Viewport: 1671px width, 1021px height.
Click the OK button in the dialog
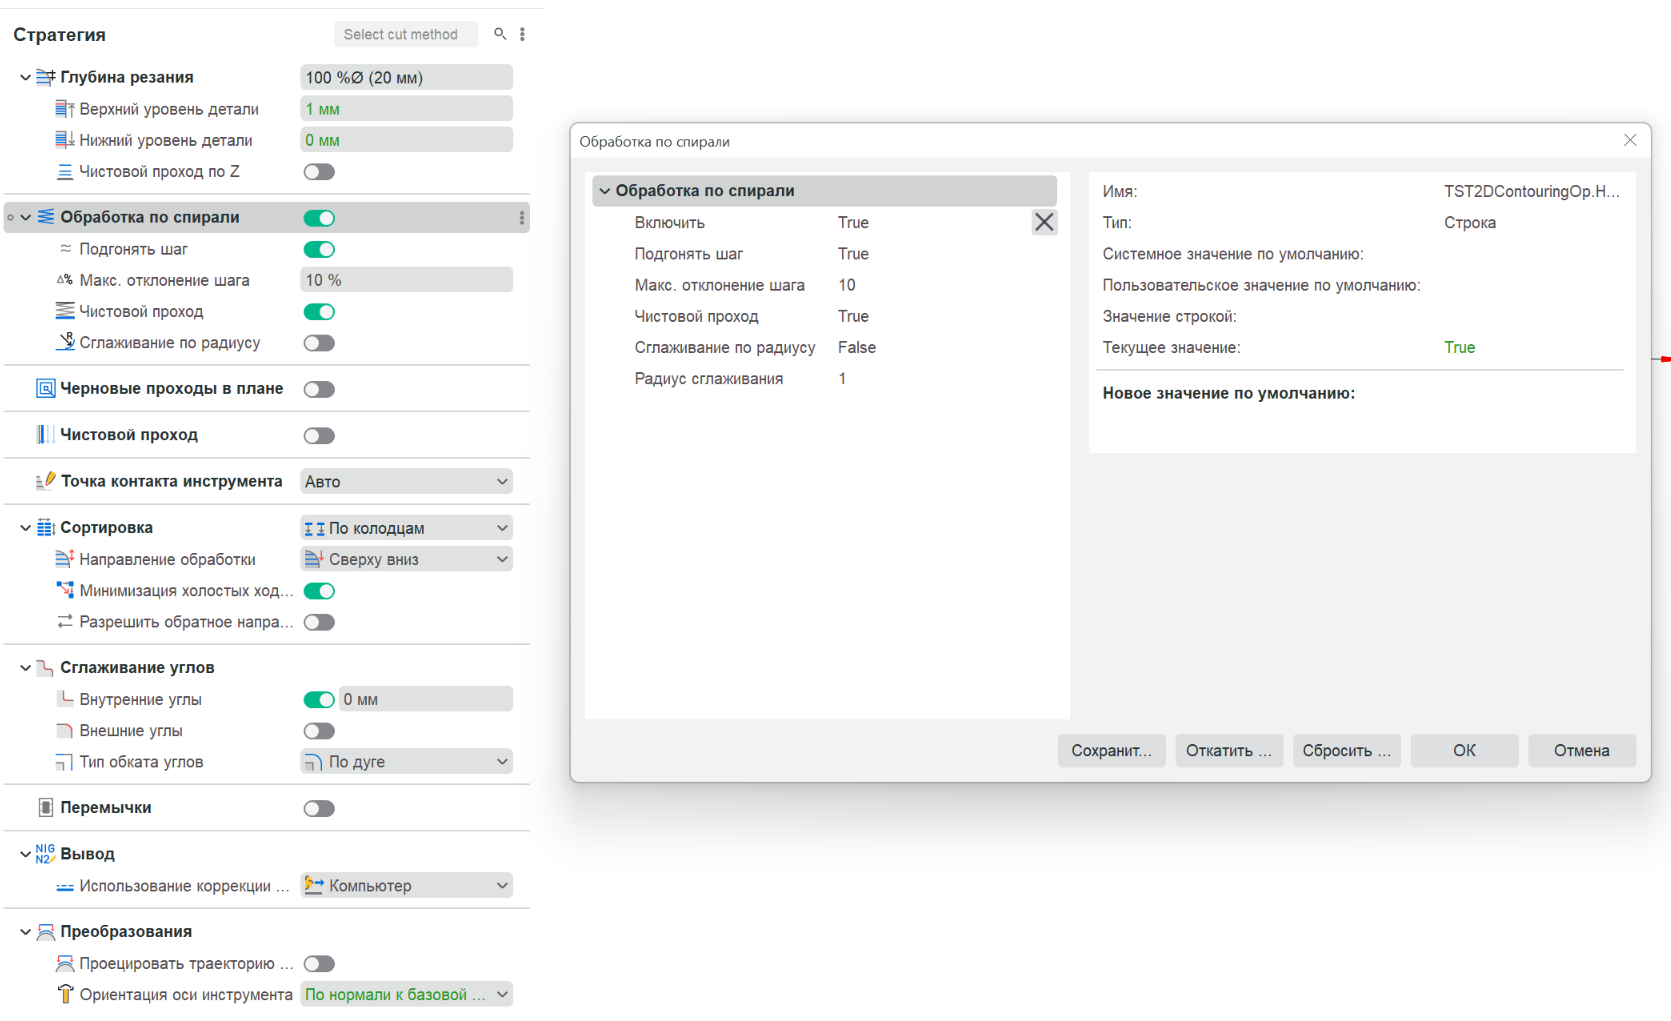click(1464, 750)
